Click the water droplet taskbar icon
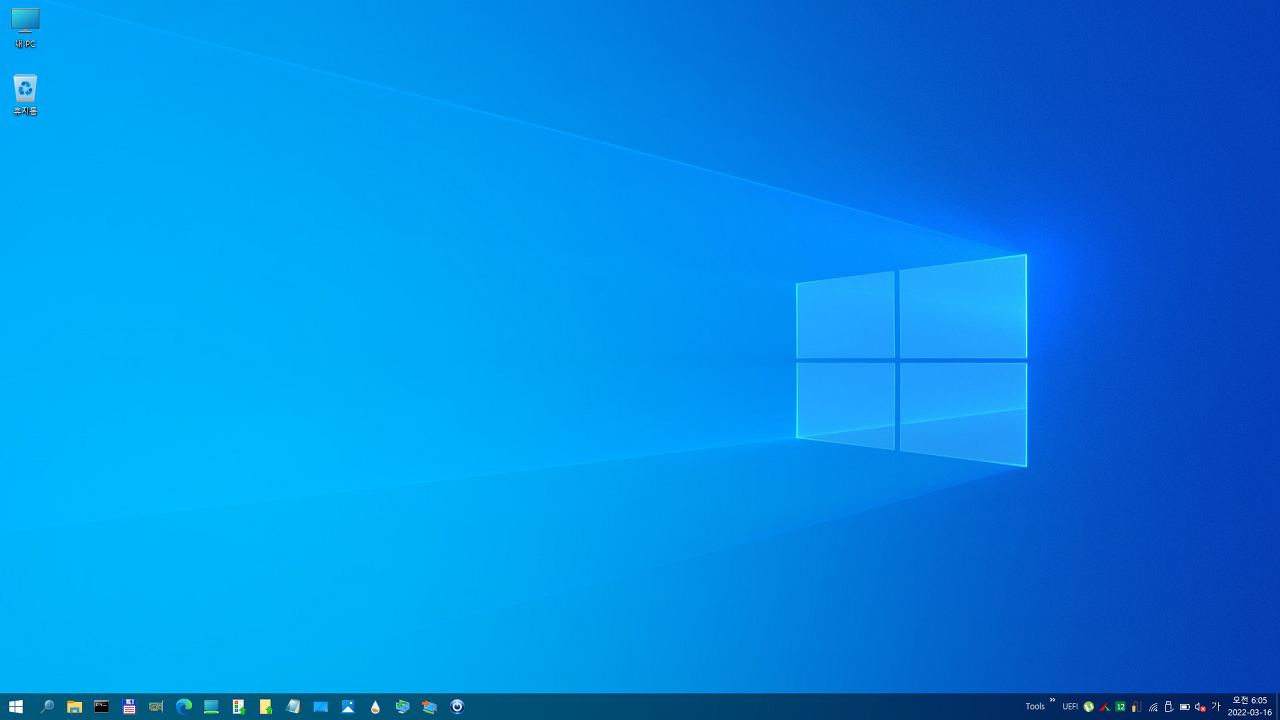Screen dimensions: 1280x720 click(x=375, y=706)
